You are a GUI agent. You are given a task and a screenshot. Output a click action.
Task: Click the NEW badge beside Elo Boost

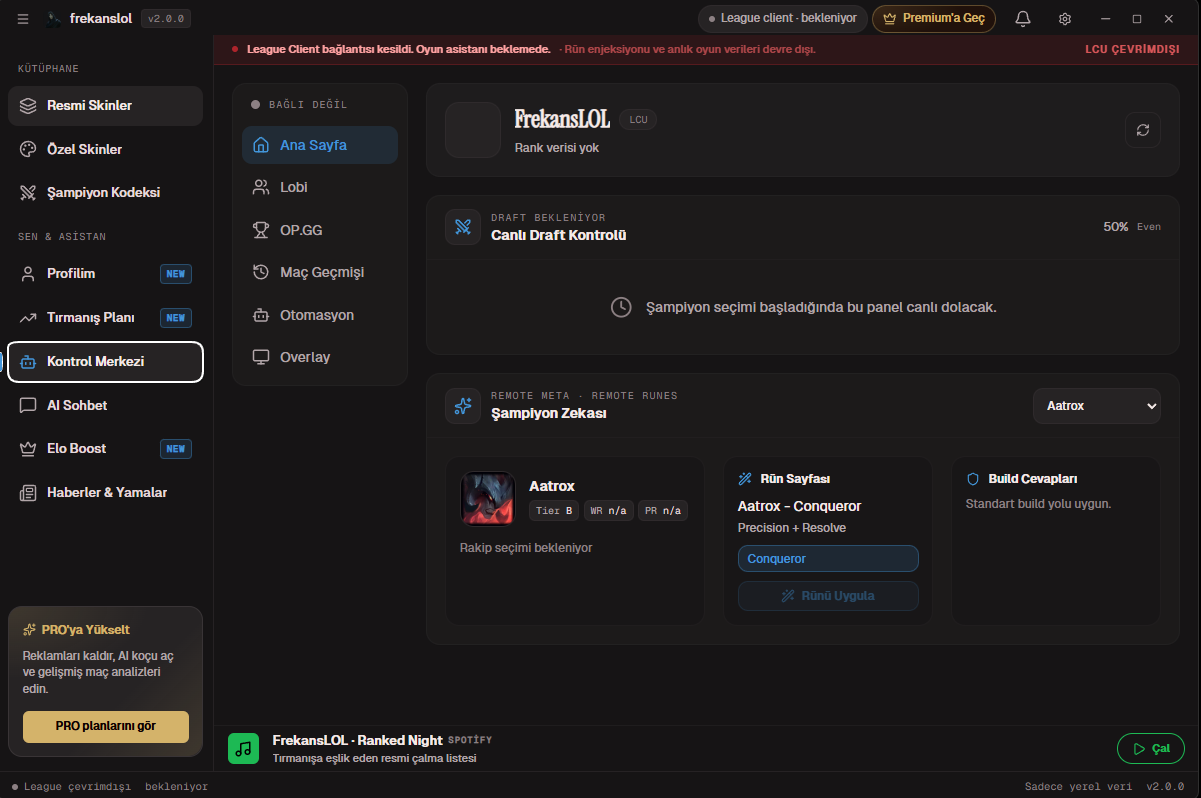click(176, 449)
